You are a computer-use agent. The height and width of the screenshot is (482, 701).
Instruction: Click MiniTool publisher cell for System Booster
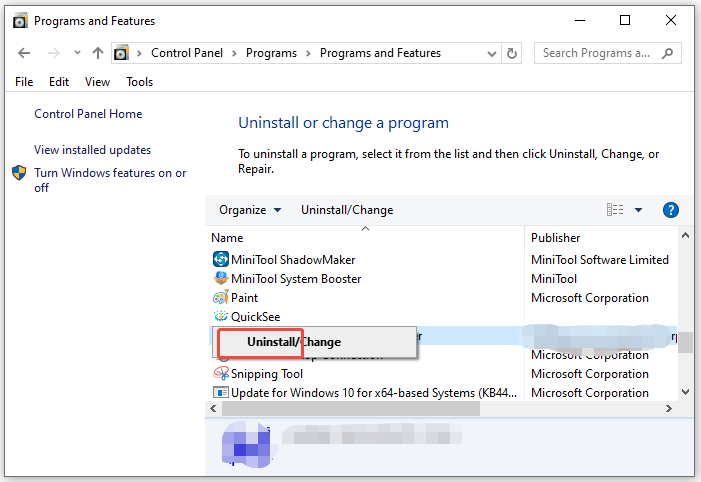[553, 279]
